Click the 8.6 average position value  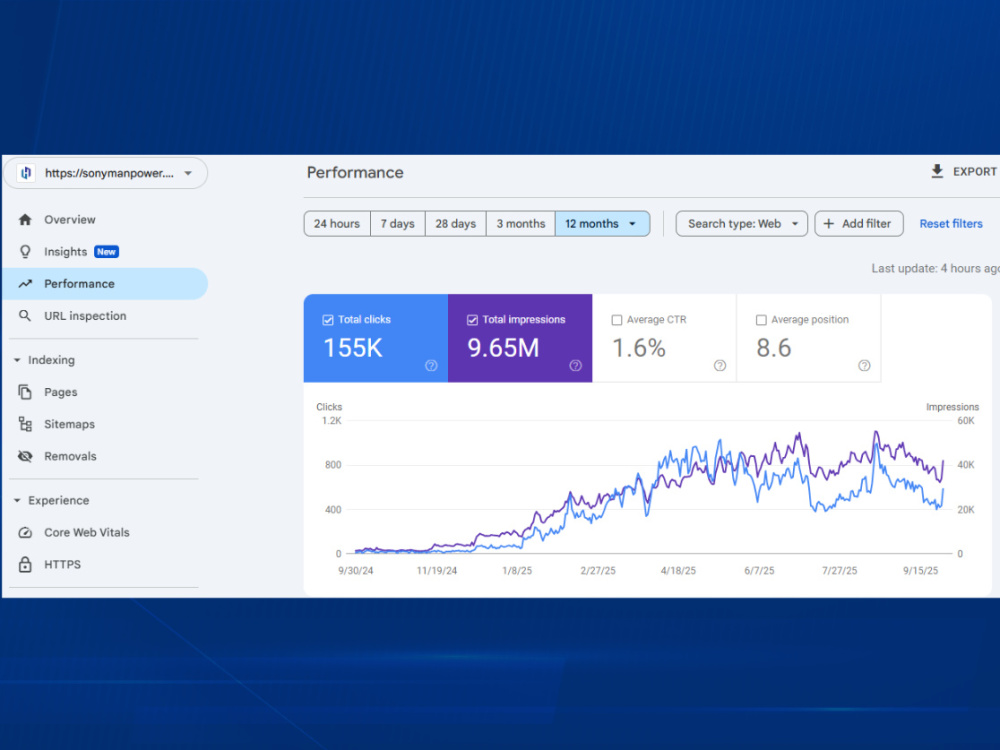click(774, 348)
